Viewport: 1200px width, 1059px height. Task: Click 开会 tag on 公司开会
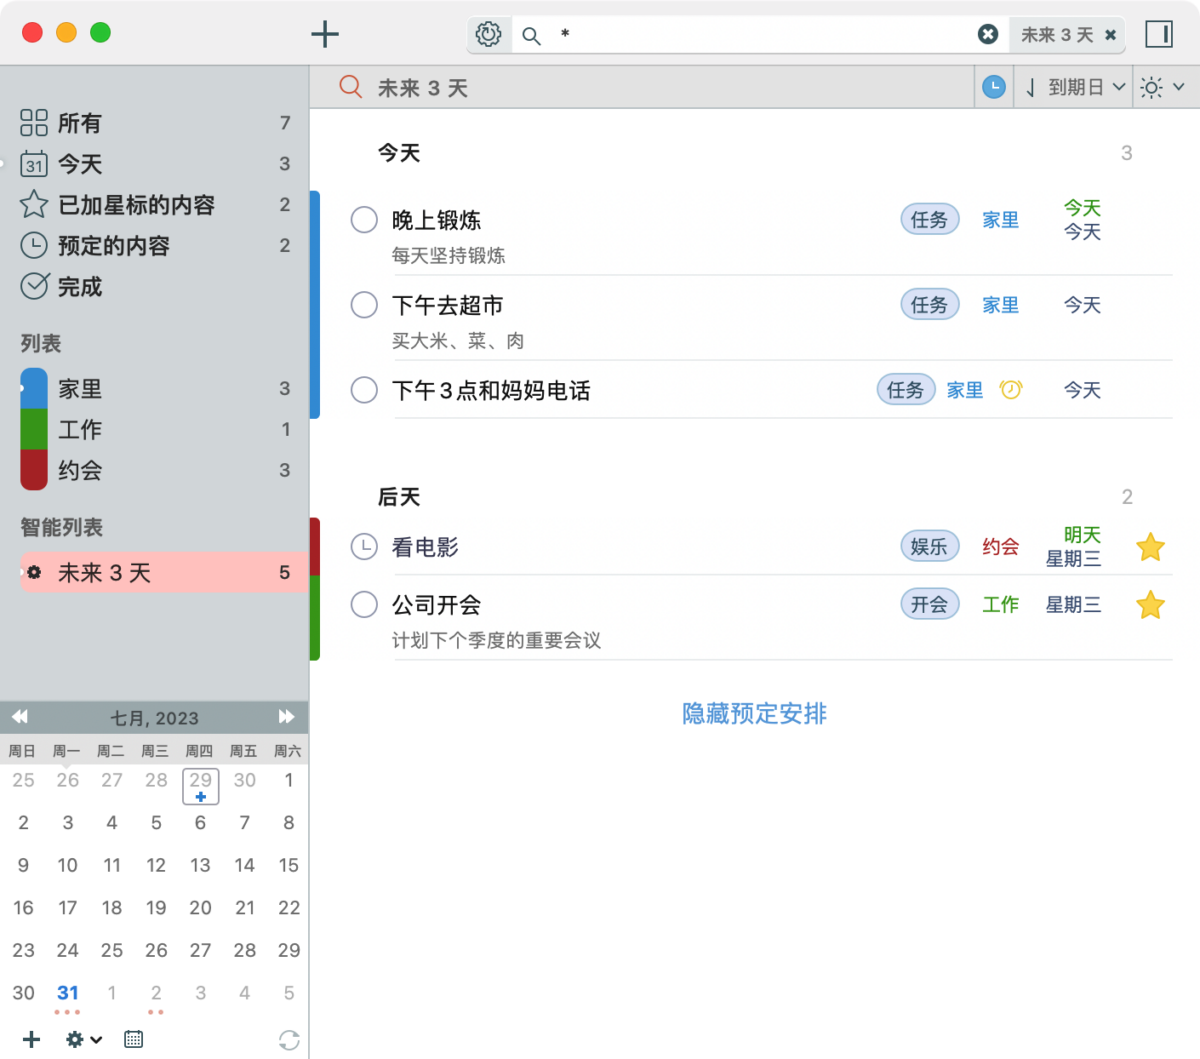pos(929,604)
